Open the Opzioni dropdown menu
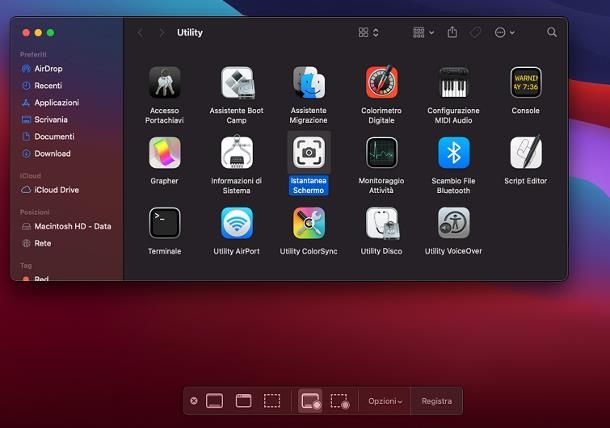 tap(385, 401)
